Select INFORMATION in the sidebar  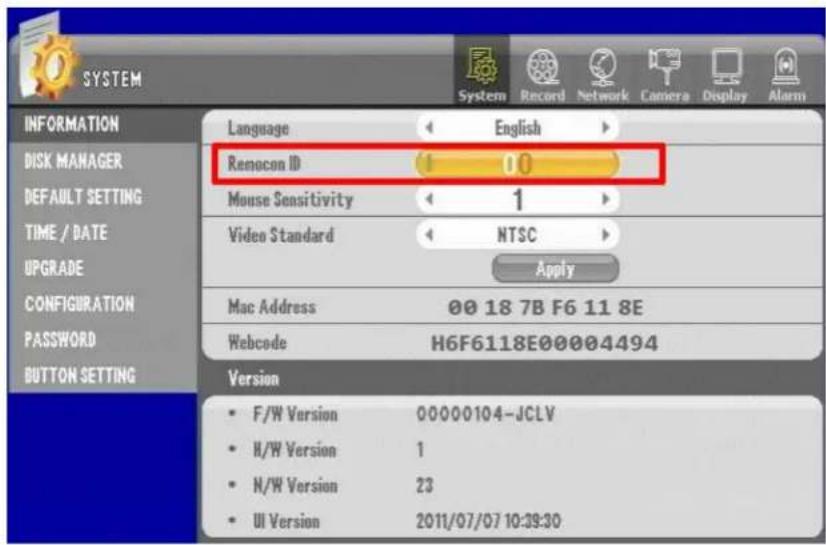[x=72, y=124]
